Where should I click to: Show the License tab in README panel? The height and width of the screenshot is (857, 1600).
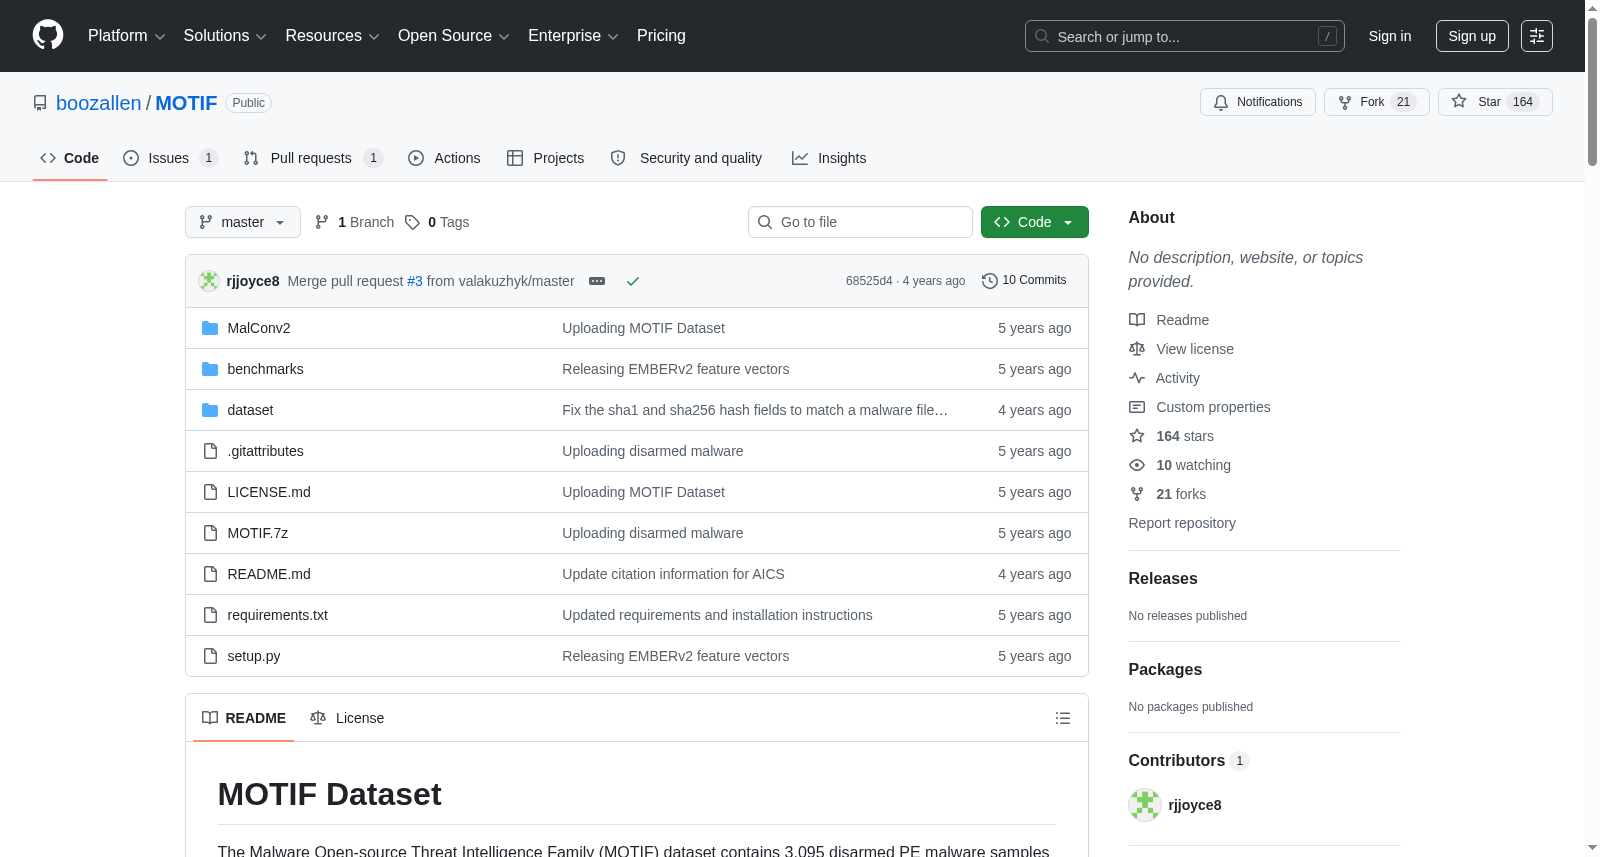click(x=347, y=718)
